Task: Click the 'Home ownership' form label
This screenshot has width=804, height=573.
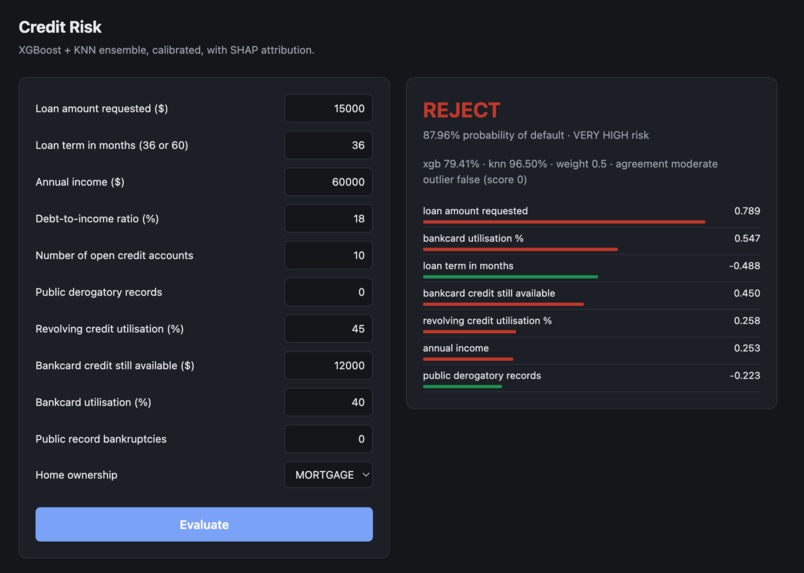Action: point(76,475)
